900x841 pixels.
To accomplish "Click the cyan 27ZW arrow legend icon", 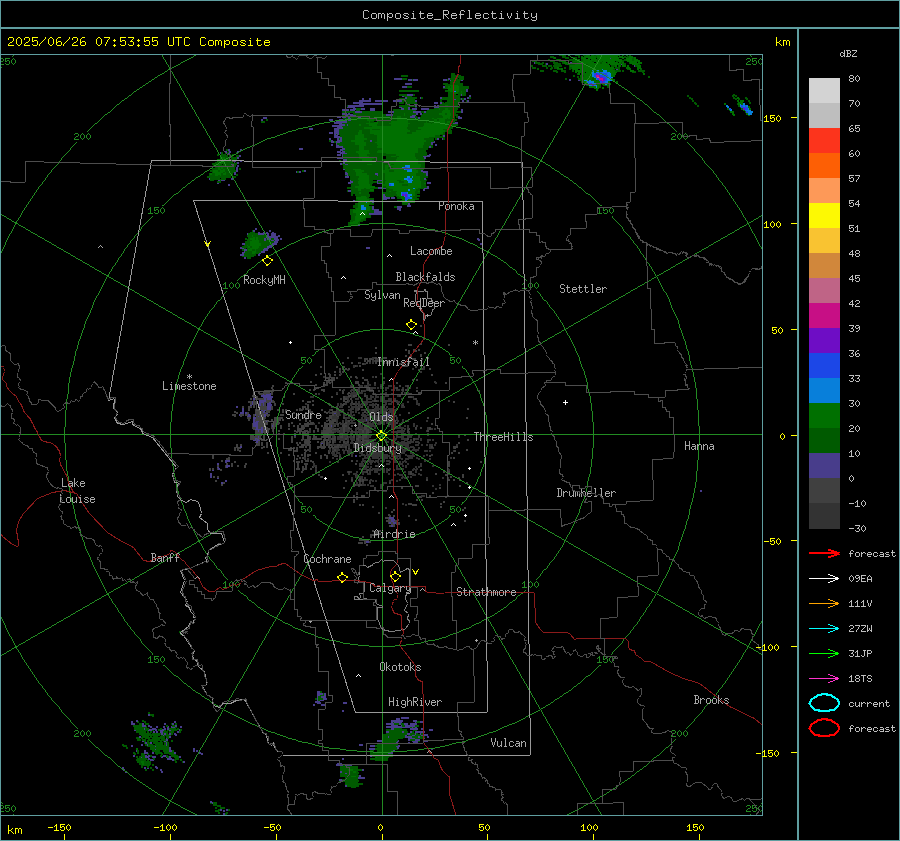I will tap(824, 629).
